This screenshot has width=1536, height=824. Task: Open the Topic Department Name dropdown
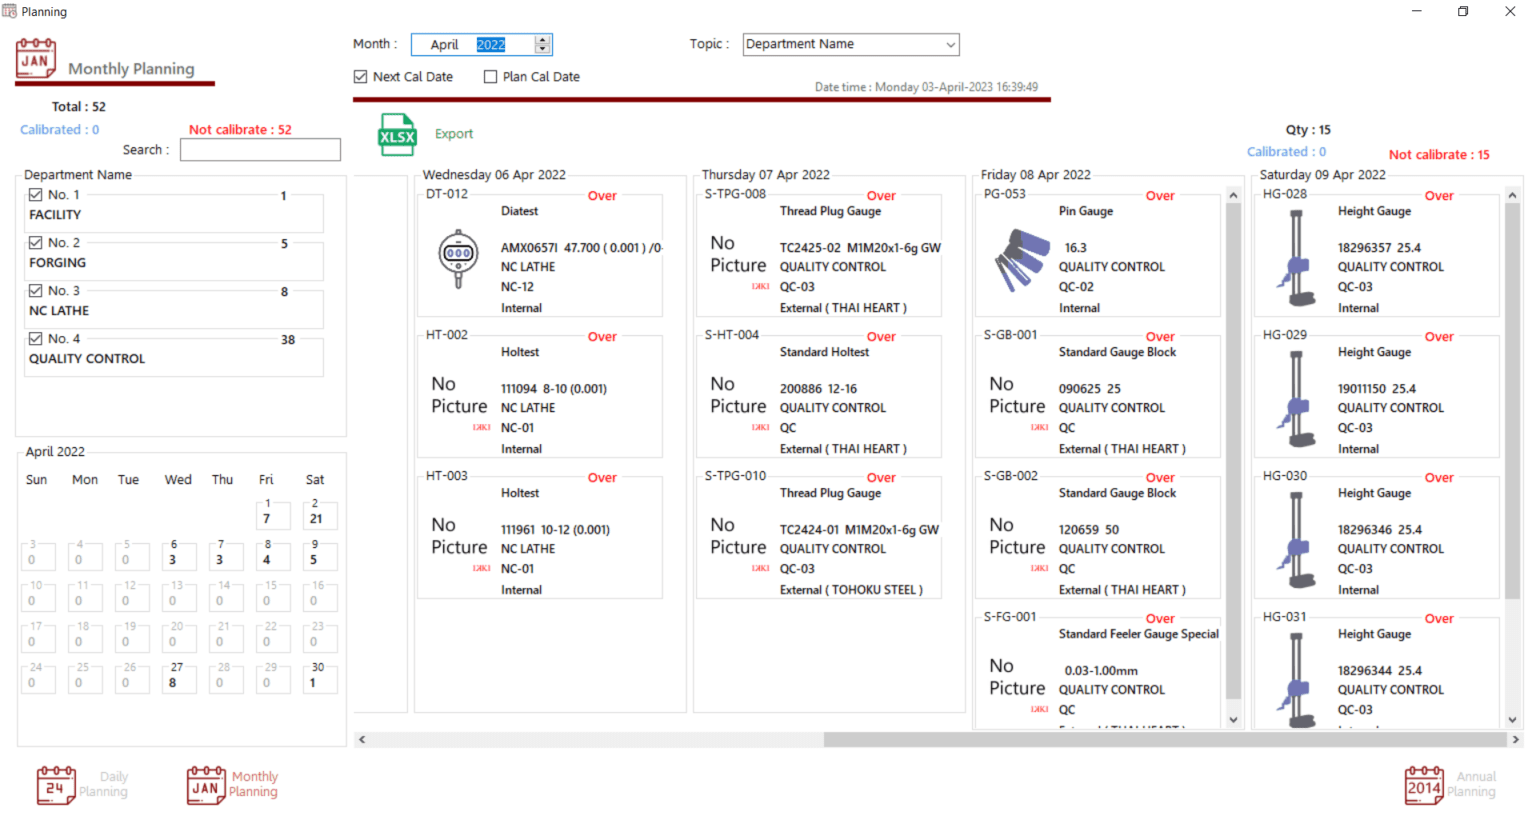pyautogui.click(x=950, y=44)
